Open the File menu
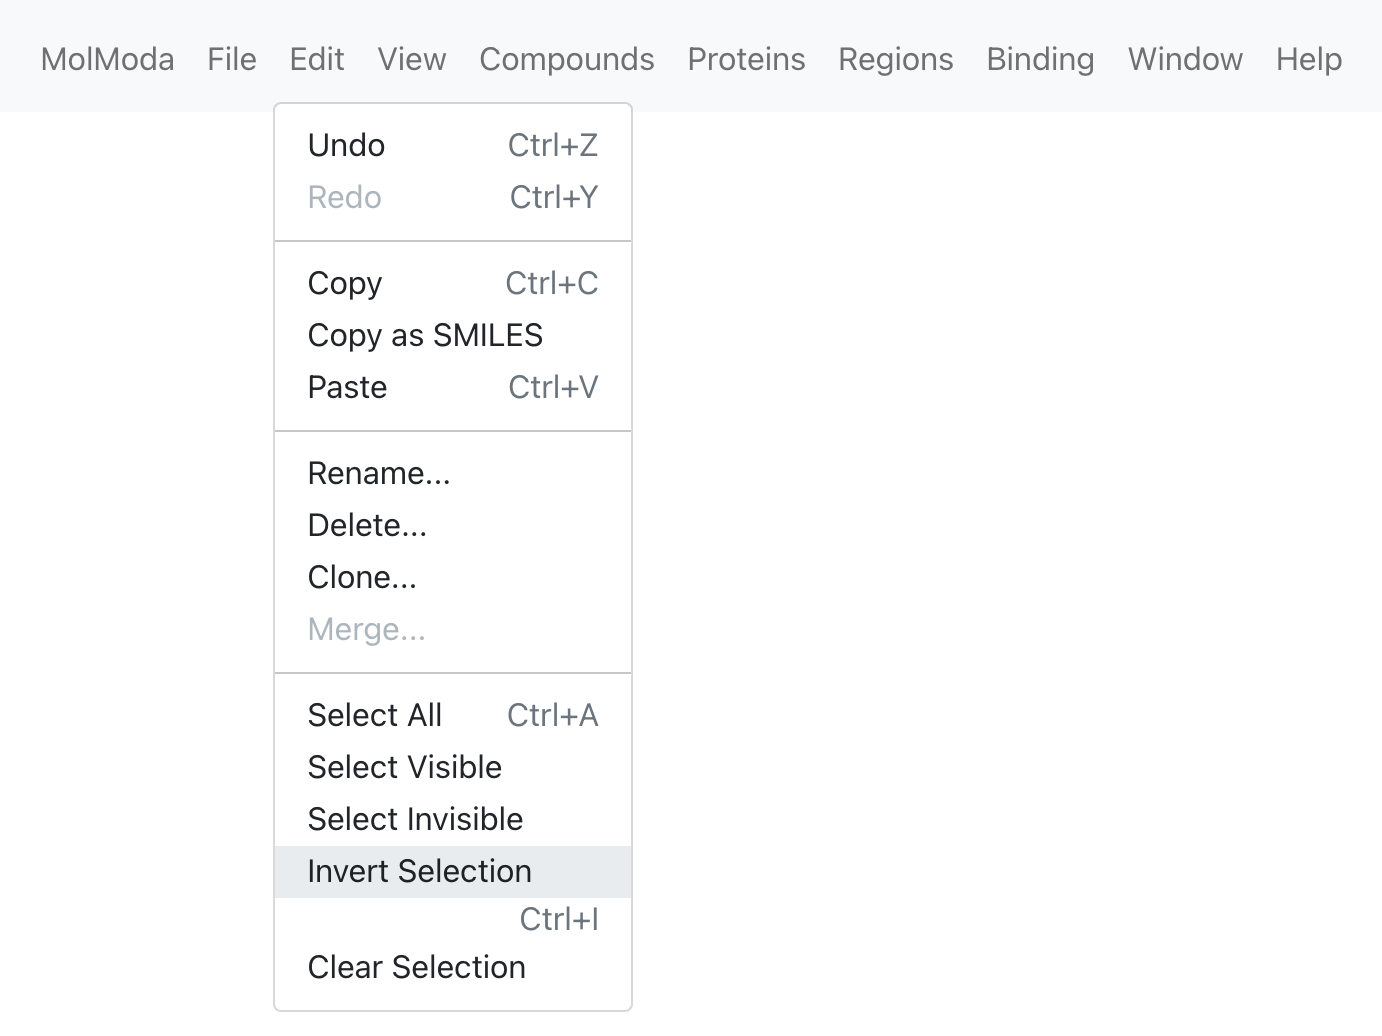The width and height of the screenshot is (1382, 1036). coord(232,59)
